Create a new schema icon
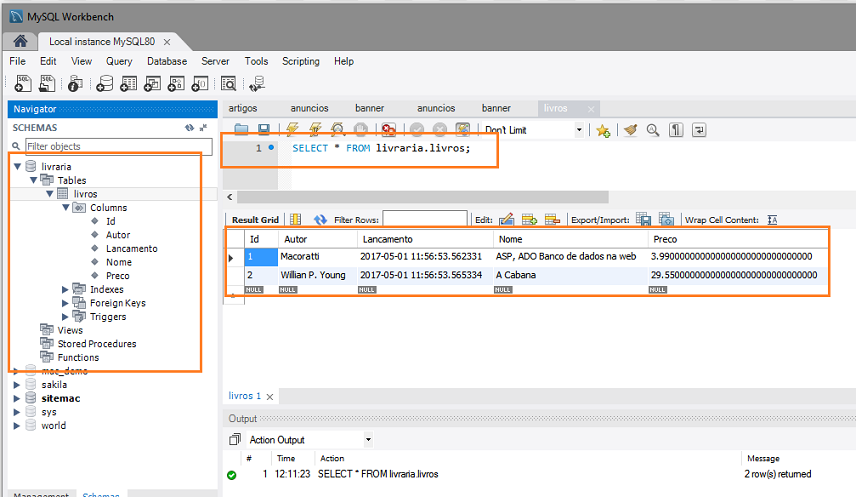Image resolution: width=856 pixels, height=497 pixels. tap(104, 84)
